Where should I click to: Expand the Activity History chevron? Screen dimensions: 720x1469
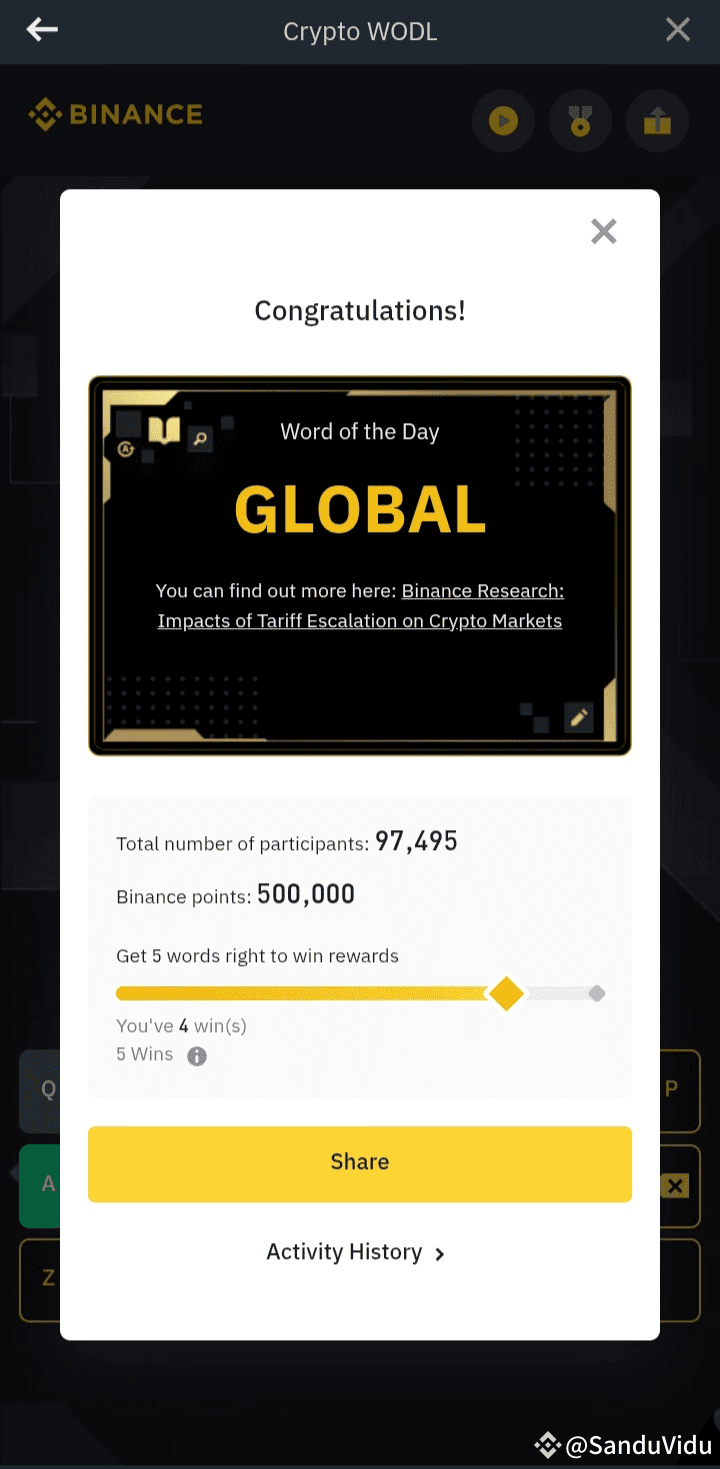[x=439, y=1253]
